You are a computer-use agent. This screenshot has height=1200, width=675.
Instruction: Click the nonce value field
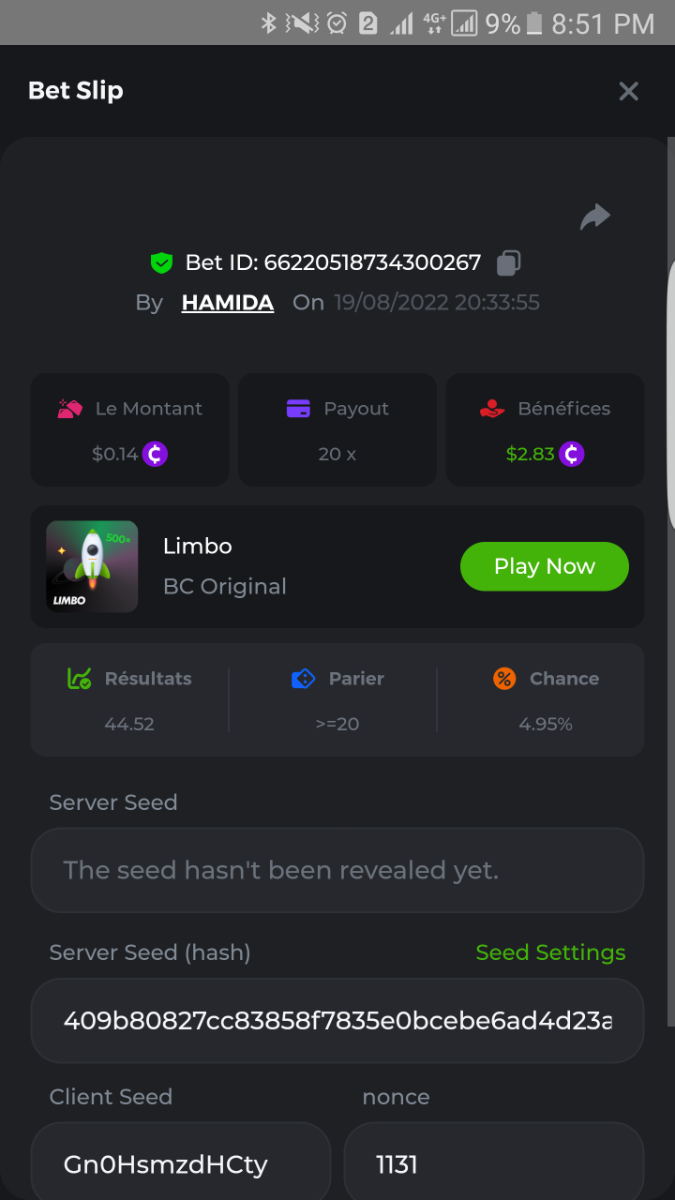coord(493,1164)
